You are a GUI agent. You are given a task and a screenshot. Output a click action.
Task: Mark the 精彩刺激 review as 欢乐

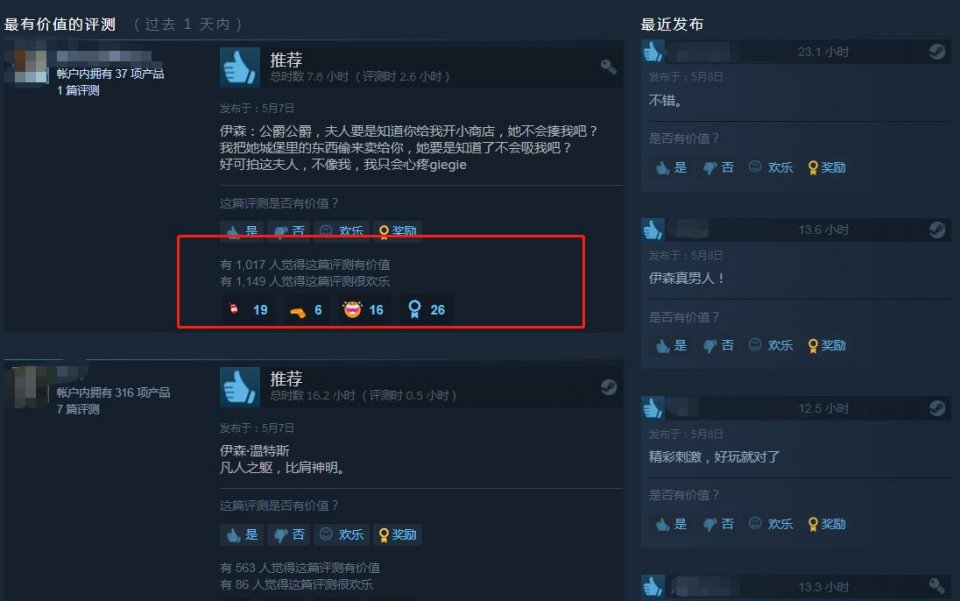pos(771,524)
